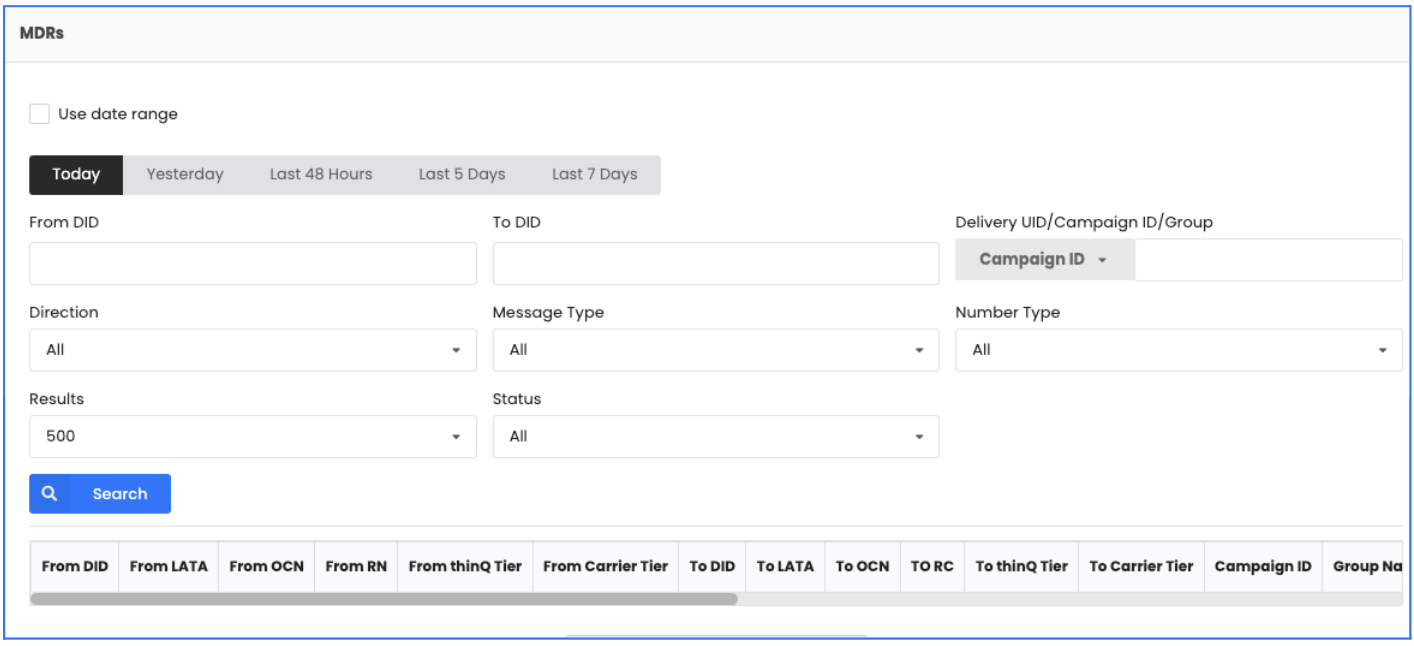Select the Today tab

[76, 174]
